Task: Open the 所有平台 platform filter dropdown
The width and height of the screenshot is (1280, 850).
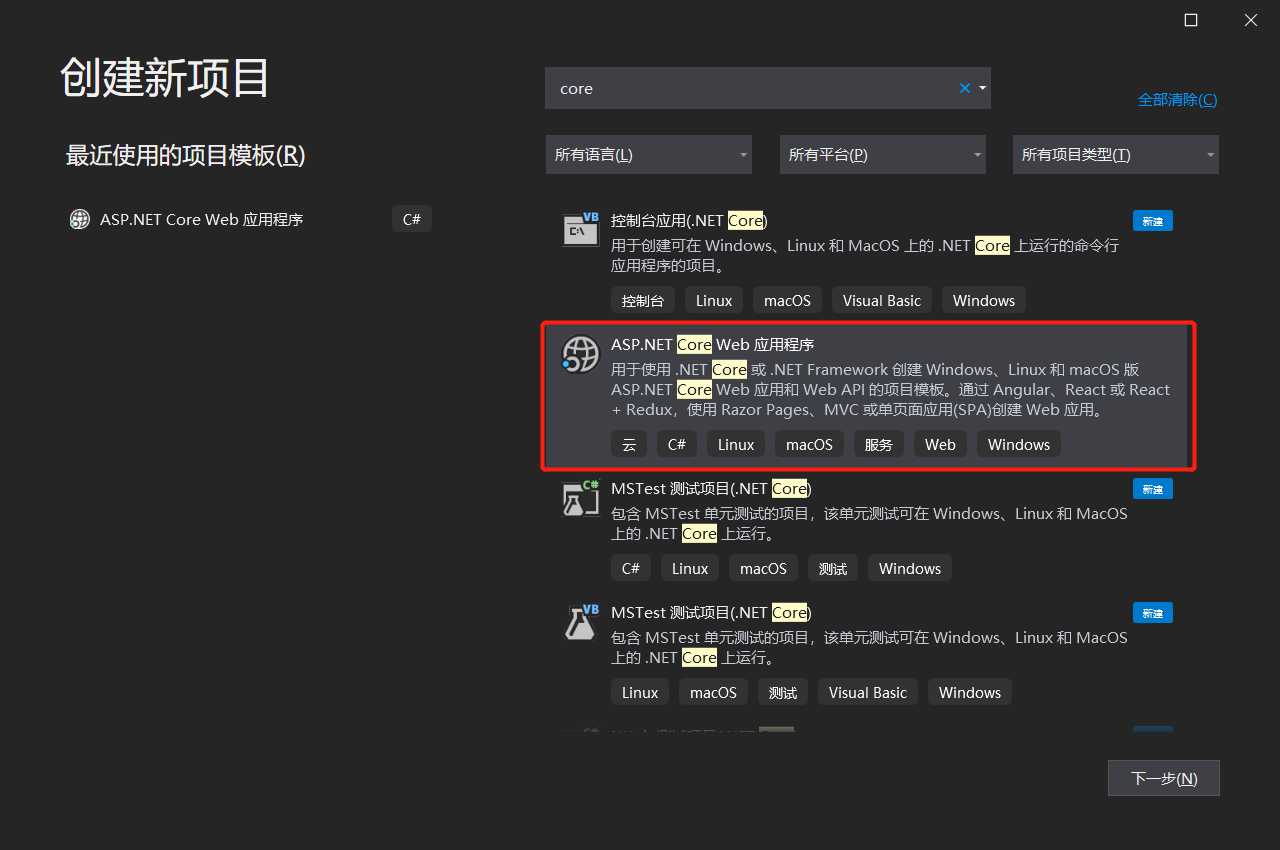Action: click(883, 155)
